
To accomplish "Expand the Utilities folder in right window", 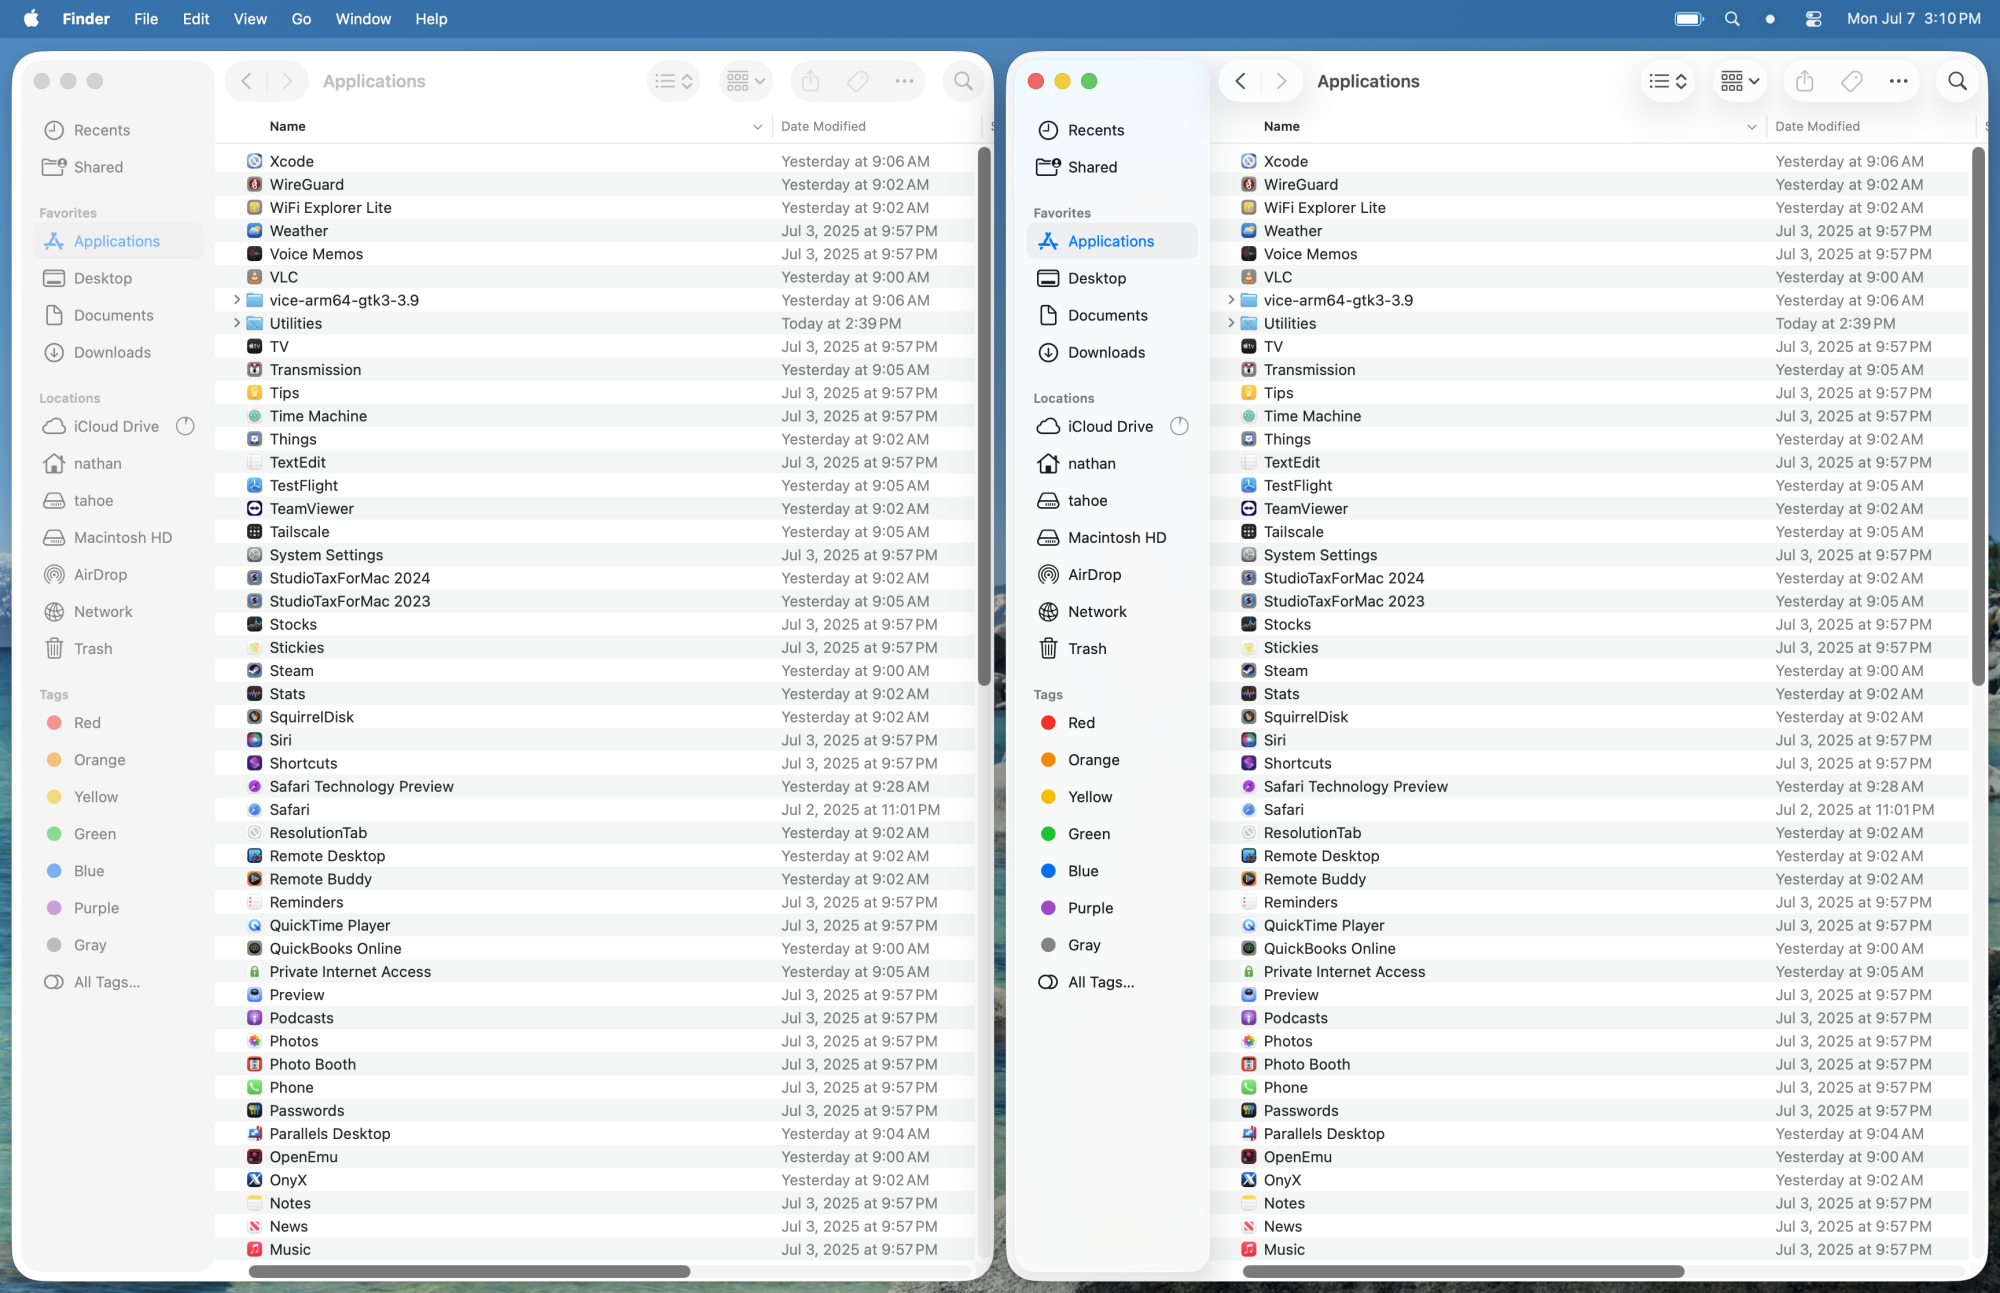I will pos(1231,323).
